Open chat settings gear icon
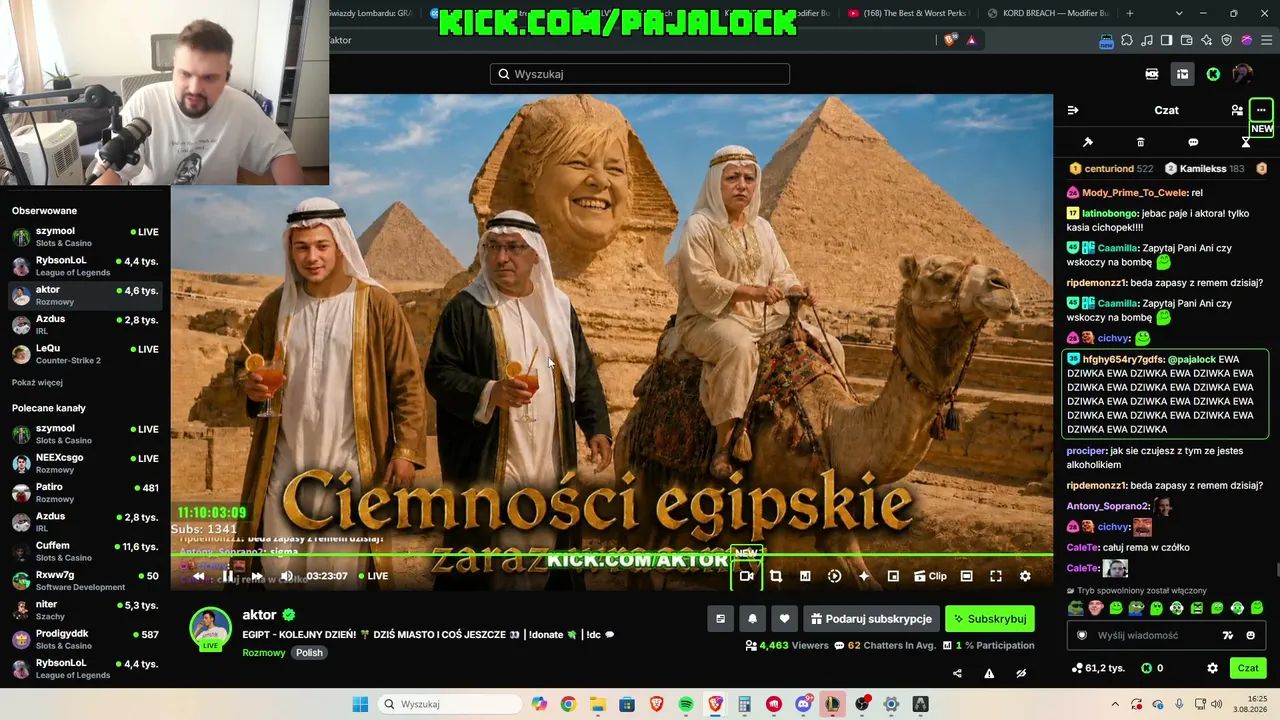The height and width of the screenshot is (720, 1280). click(1212, 668)
